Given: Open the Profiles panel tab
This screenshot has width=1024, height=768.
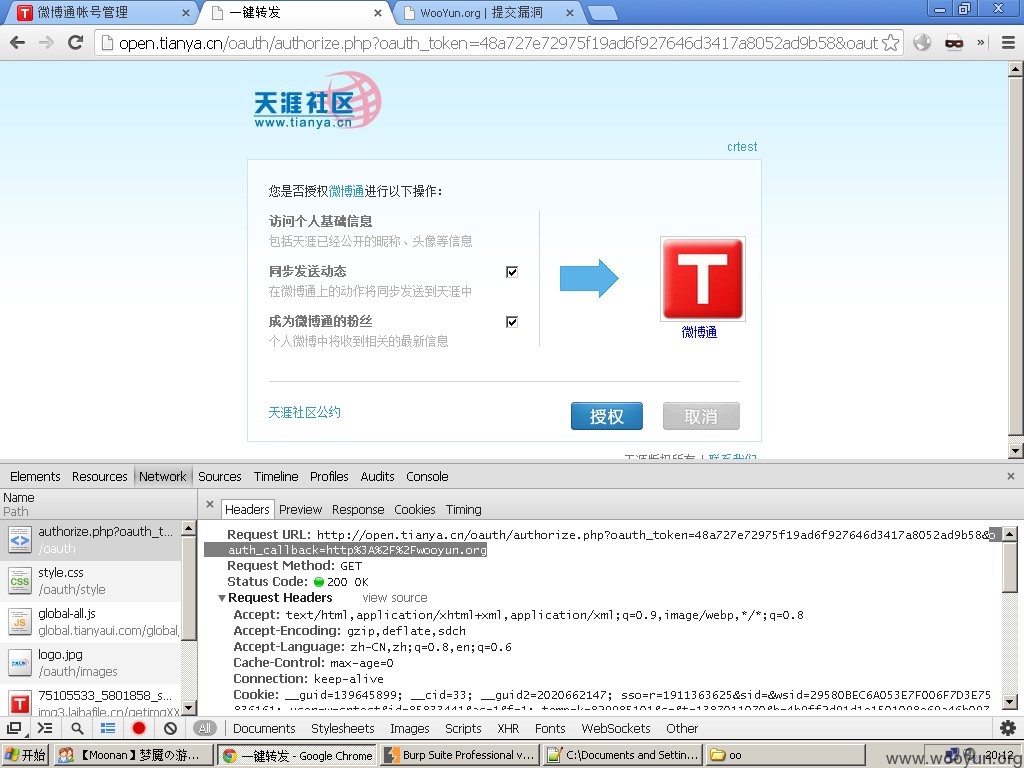Looking at the screenshot, I should click(x=329, y=476).
